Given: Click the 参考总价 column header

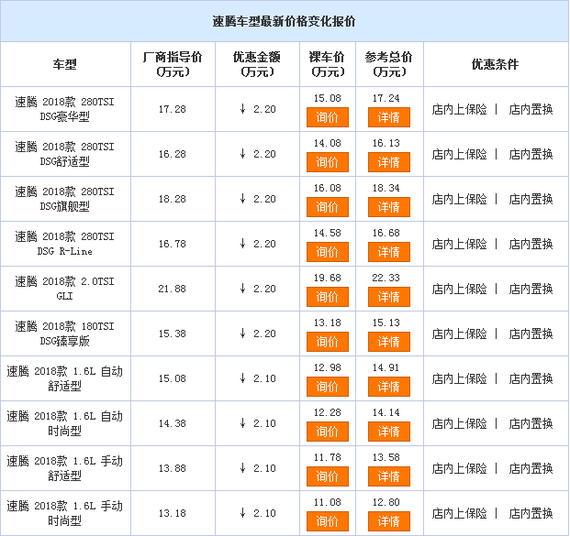Looking at the screenshot, I should click(x=389, y=64).
